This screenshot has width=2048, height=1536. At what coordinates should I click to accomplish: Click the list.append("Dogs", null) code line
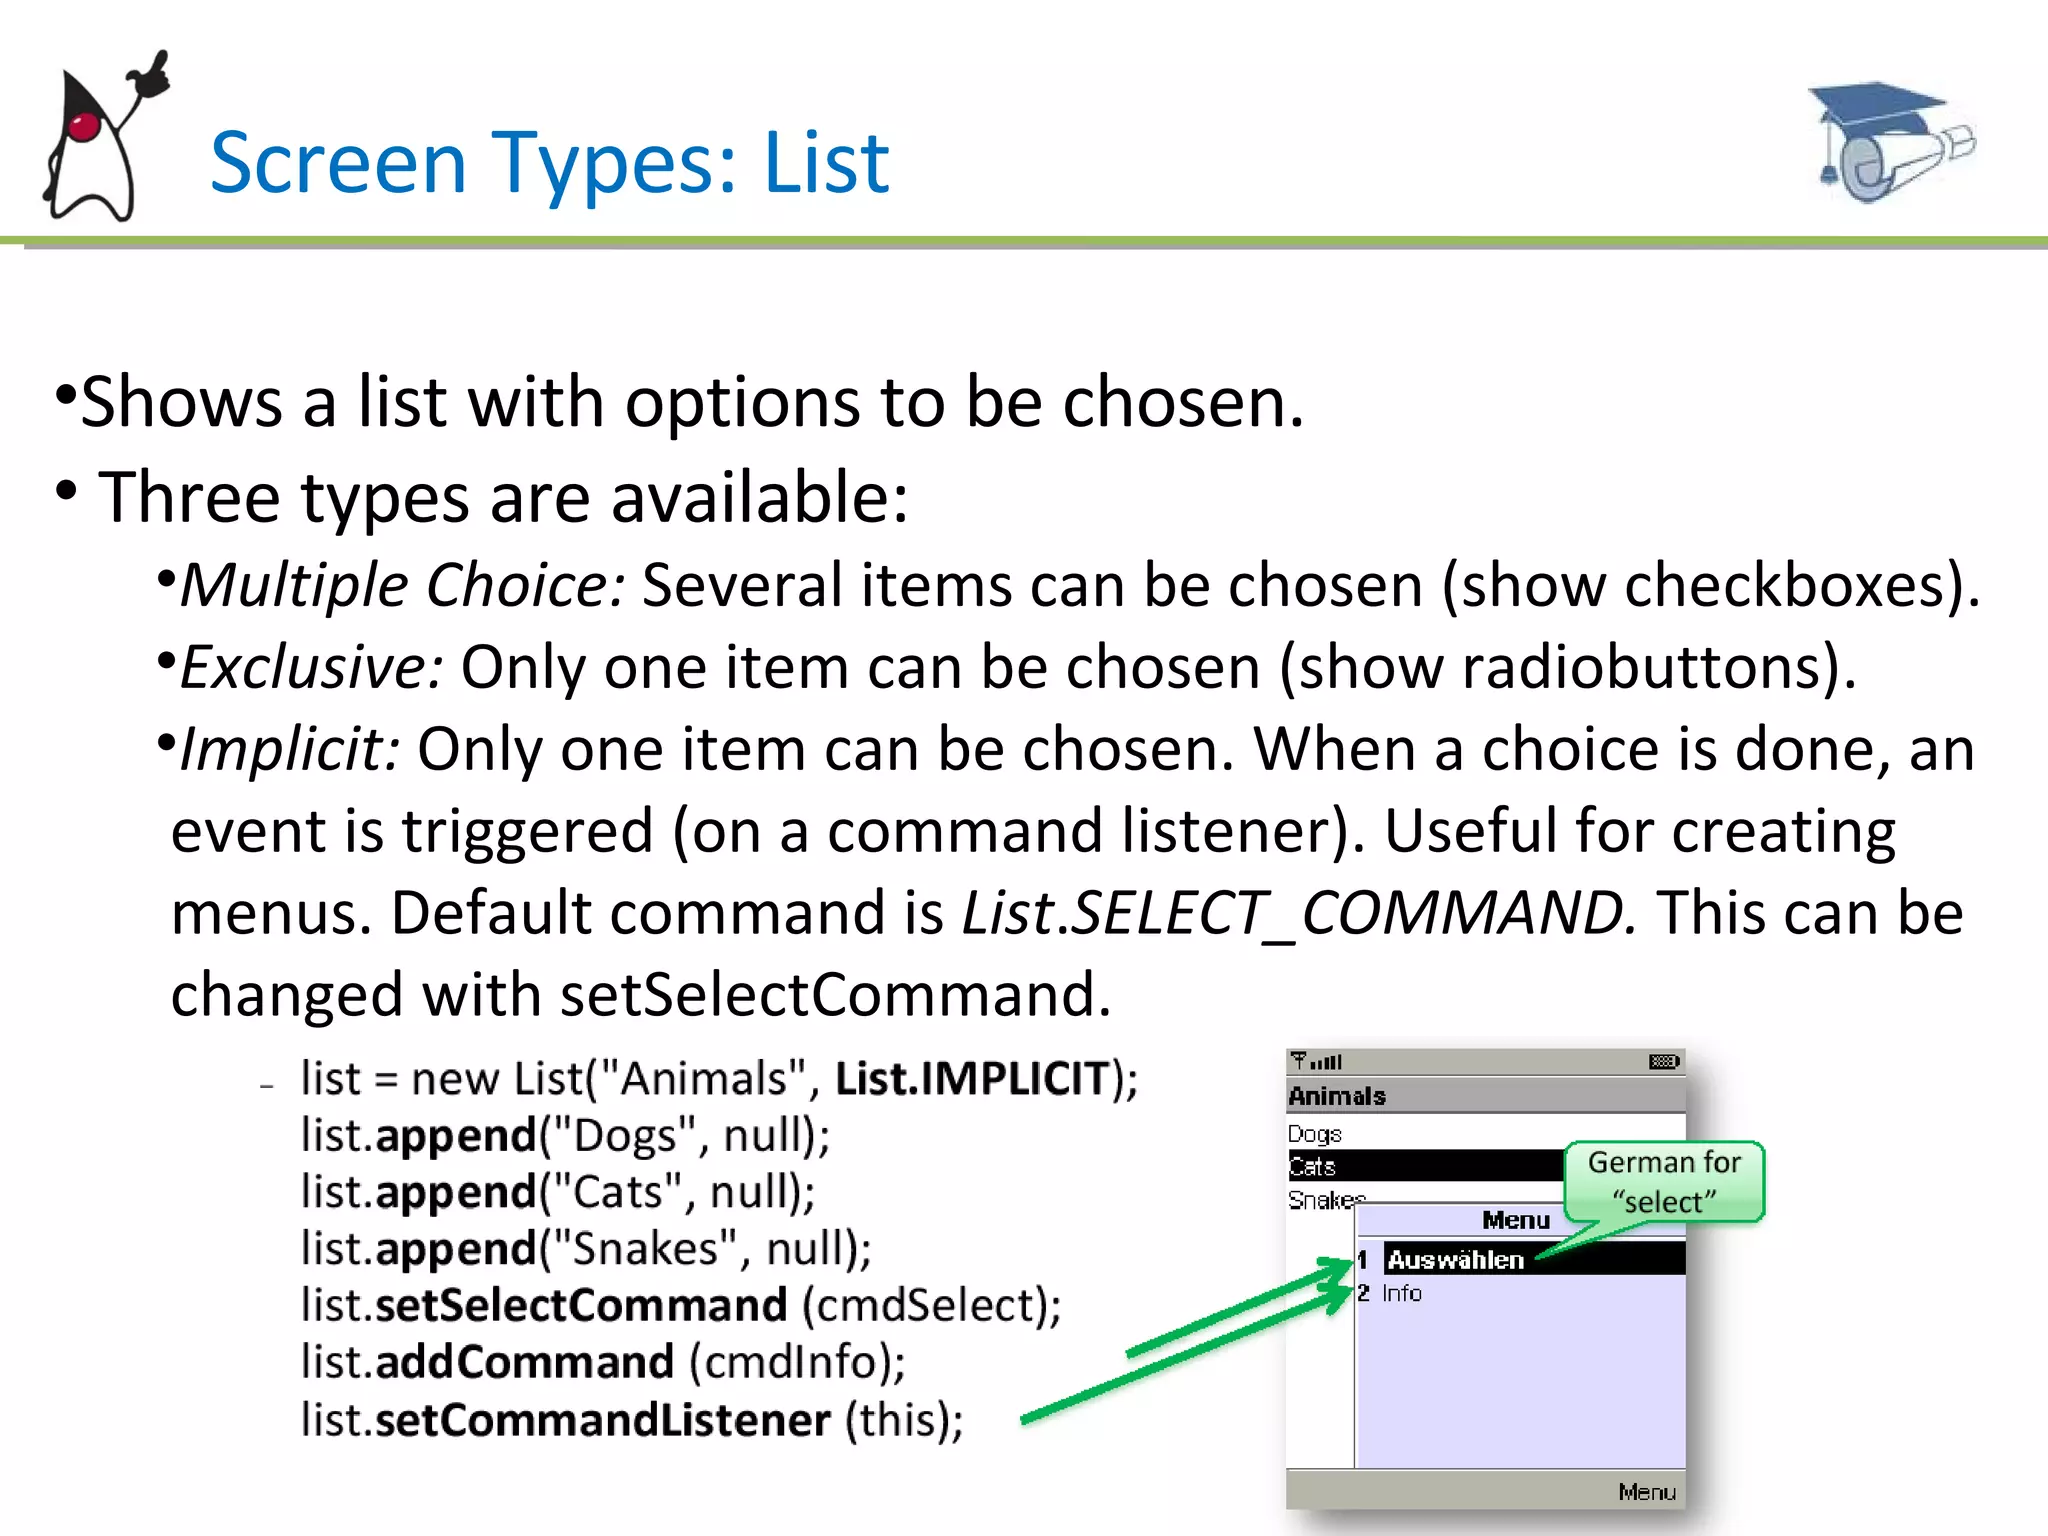pyautogui.click(x=566, y=1136)
